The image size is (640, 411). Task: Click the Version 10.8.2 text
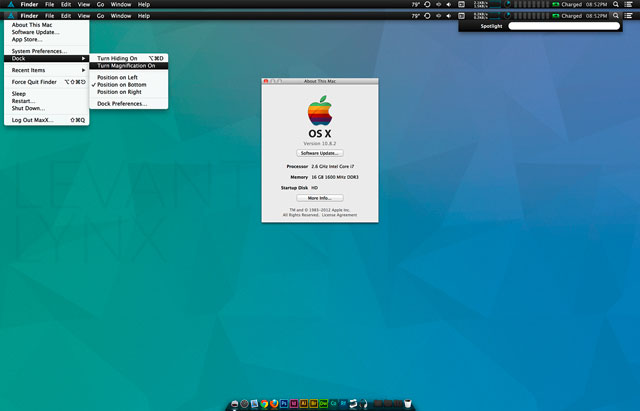(x=320, y=144)
